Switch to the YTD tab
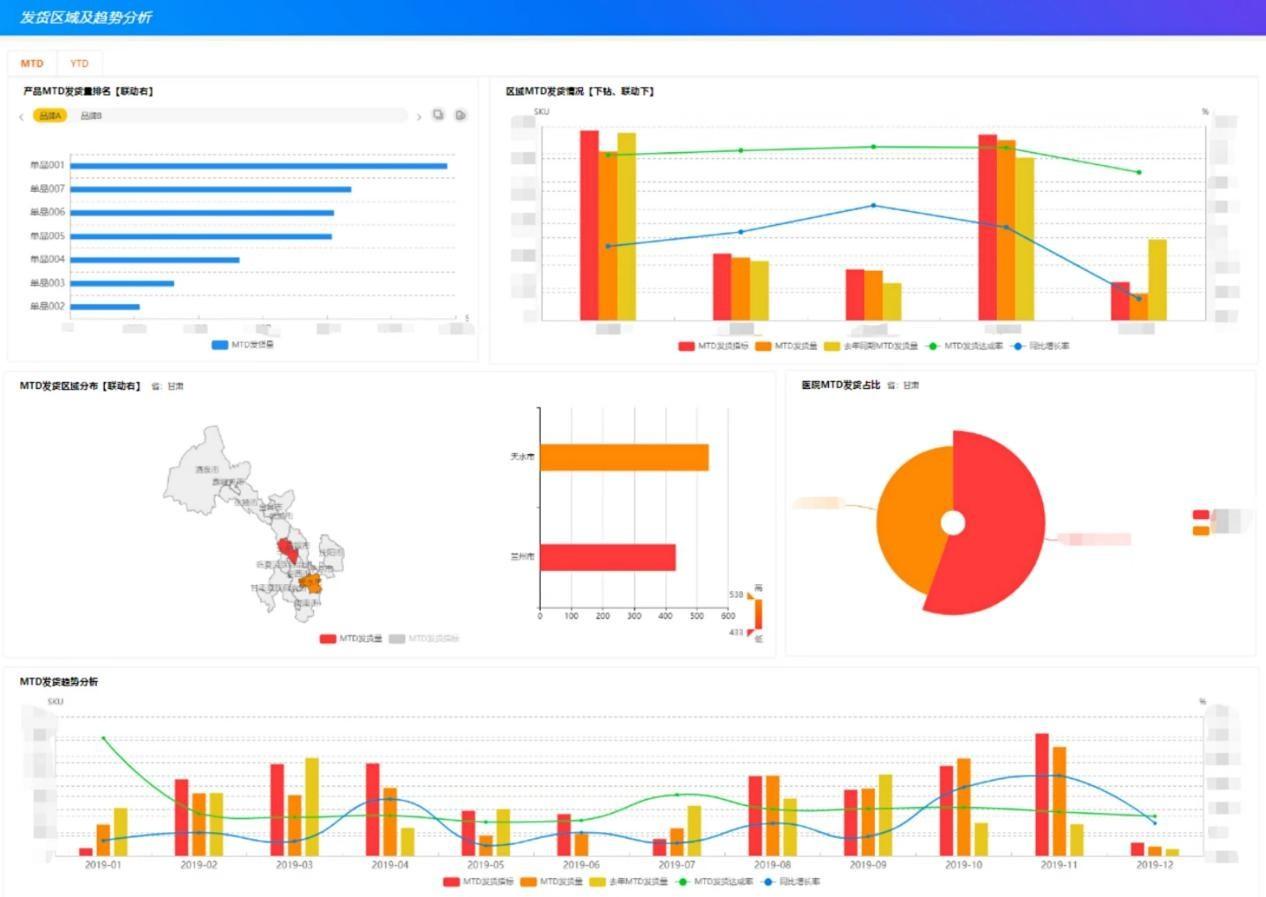 [x=79, y=63]
